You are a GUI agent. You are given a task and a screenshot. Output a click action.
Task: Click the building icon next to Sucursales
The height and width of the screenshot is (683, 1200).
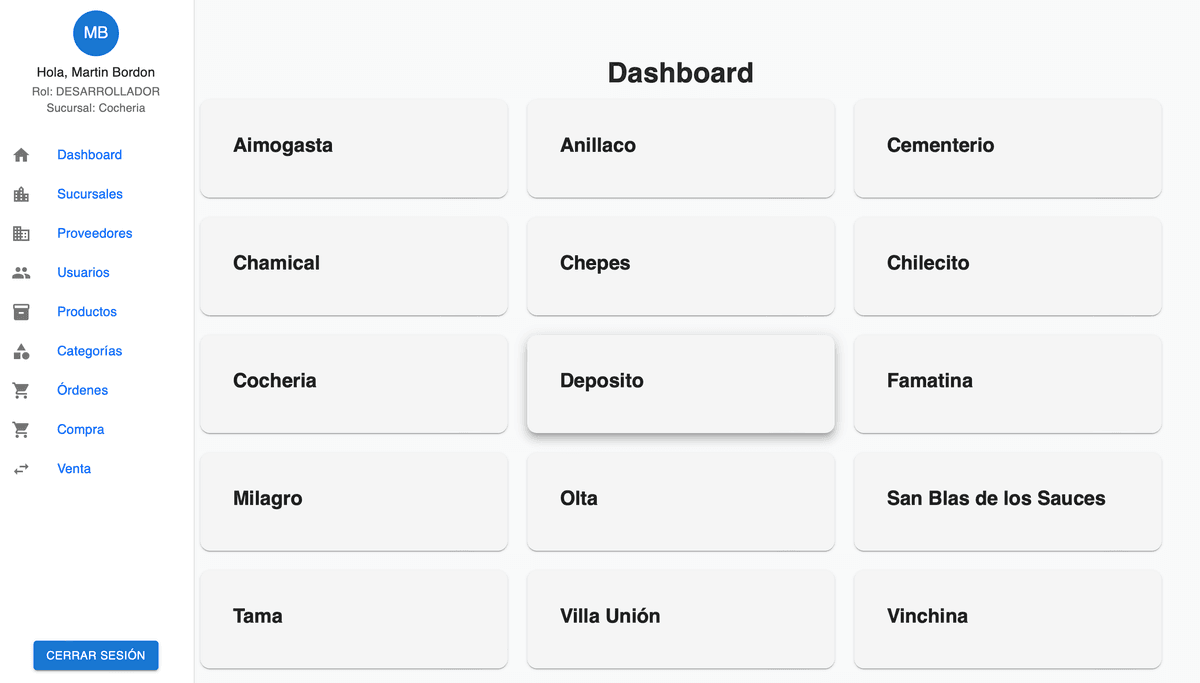point(21,194)
